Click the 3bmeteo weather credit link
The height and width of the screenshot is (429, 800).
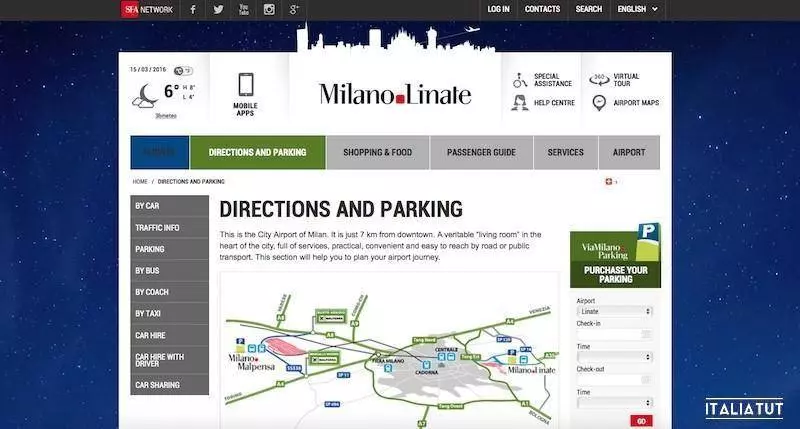pos(166,116)
